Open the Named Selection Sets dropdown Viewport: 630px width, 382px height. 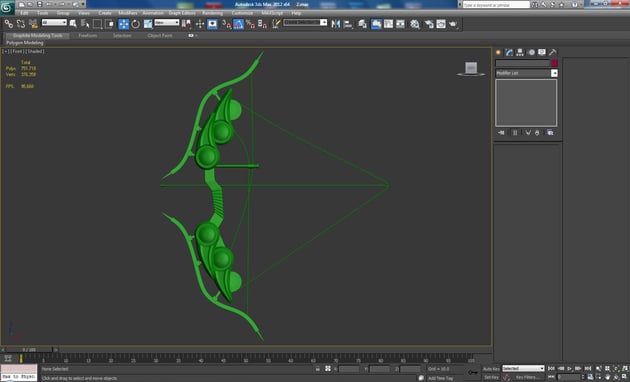pyautogui.click(x=305, y=23)
